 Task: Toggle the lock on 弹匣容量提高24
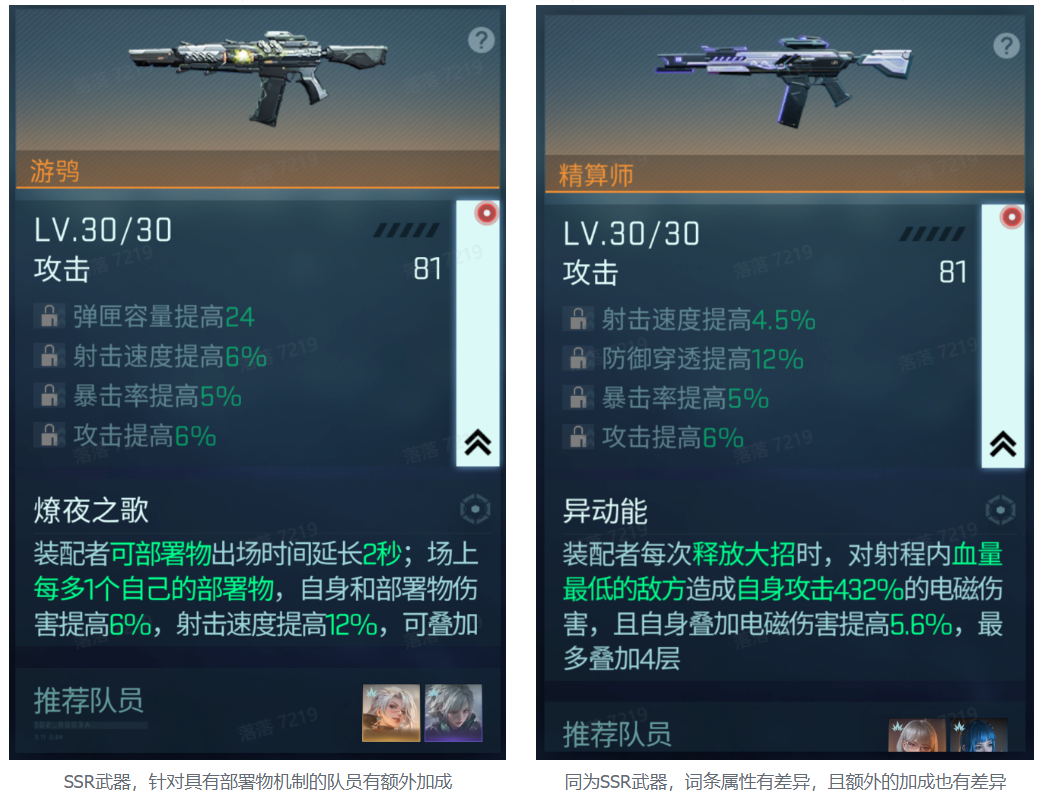(x=49, y=316)
